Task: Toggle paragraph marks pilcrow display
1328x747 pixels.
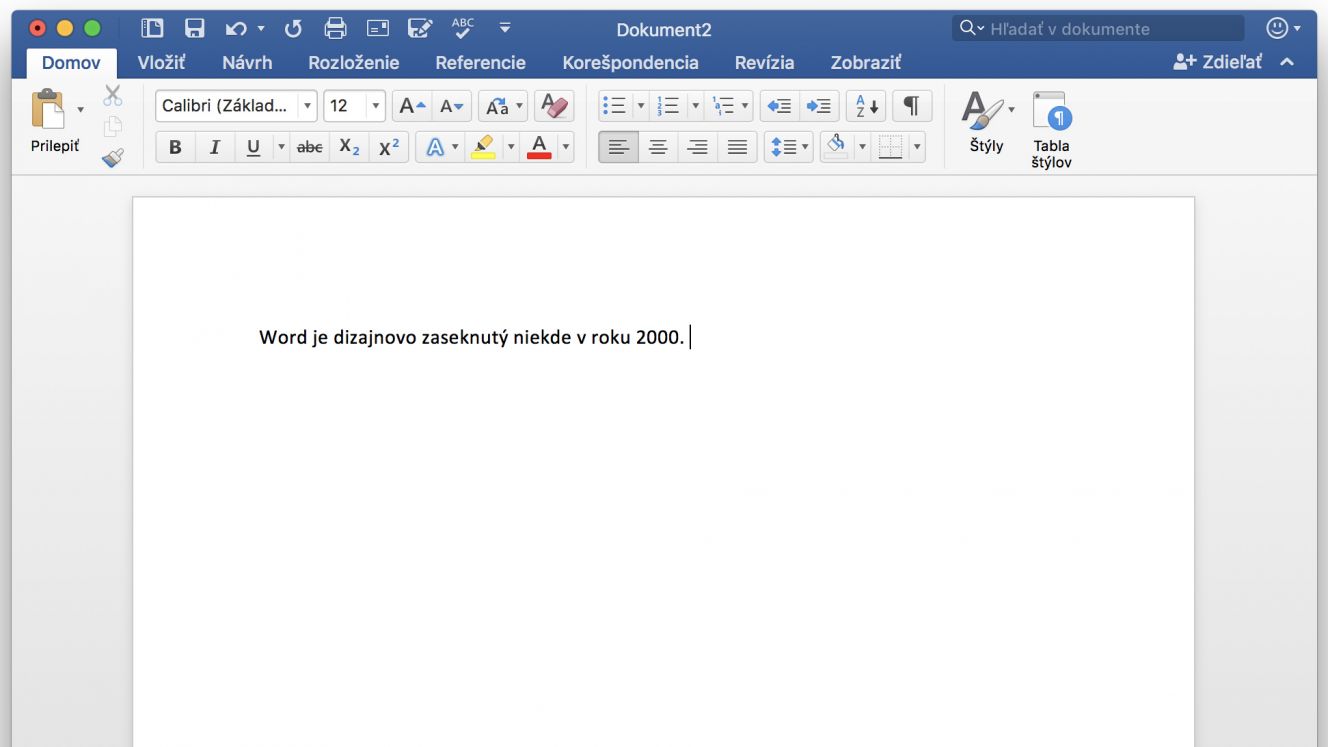Action: tap(911, 106)
